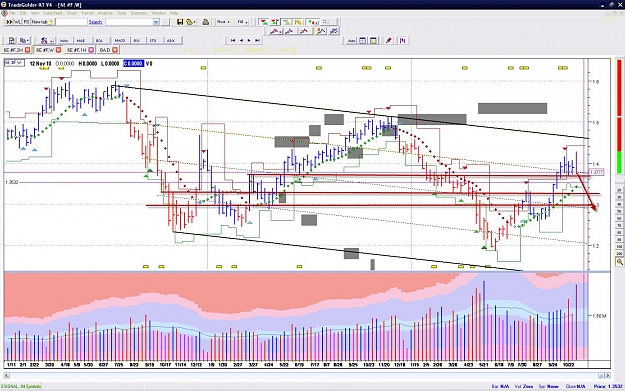Toggle the MACD indicator button
Viewport: 625px width, 391px height.
120,41
